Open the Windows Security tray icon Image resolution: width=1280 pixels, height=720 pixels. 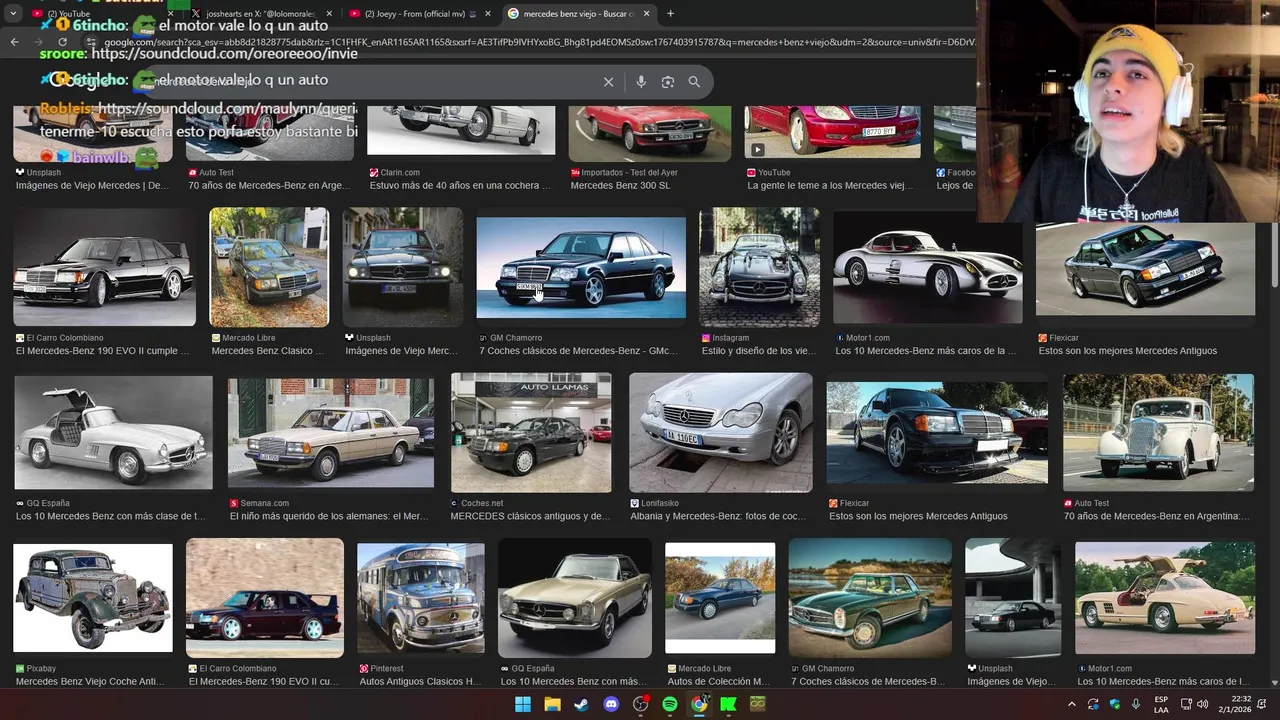click(1115, 704)
